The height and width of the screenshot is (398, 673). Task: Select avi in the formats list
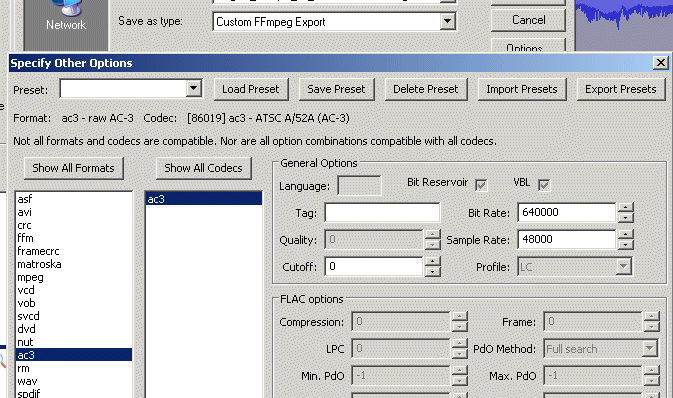[73, 212]
